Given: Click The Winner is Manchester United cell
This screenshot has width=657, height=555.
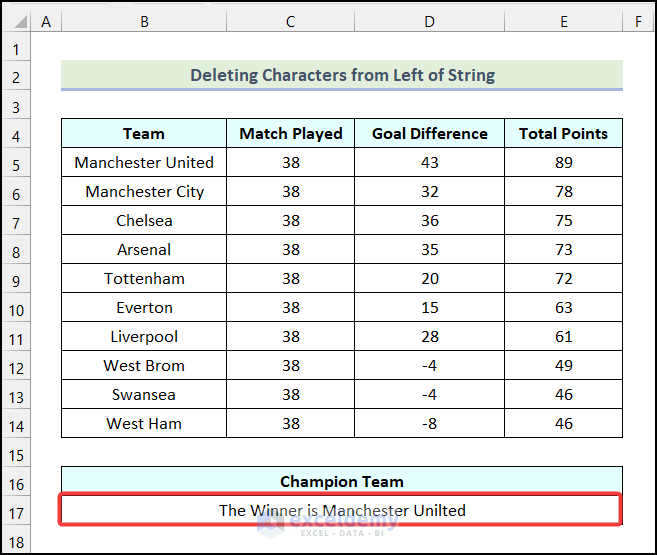Looking at the screenshot, I should (342, 510).
